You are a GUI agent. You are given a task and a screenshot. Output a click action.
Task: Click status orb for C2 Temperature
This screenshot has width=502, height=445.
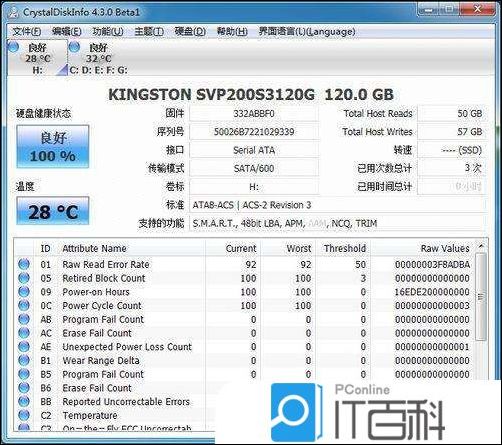coord(24,415)
